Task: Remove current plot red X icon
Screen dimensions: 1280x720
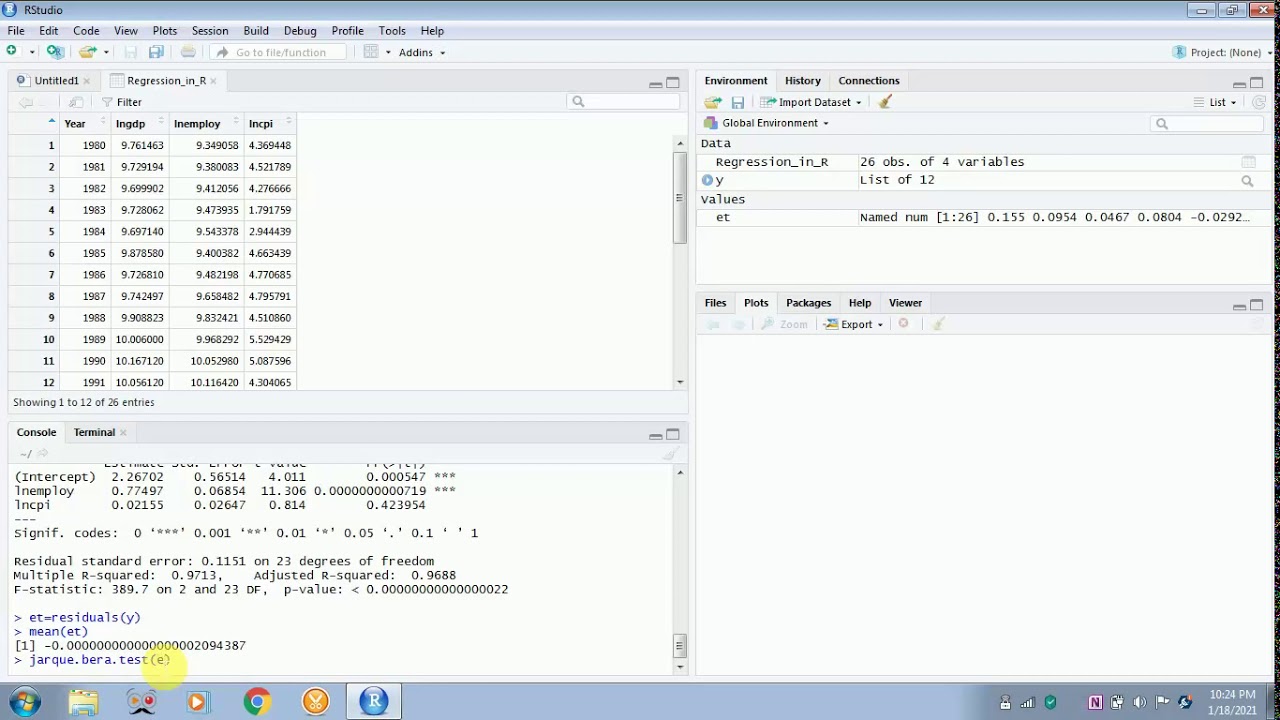Action: (x=903, y=324)
